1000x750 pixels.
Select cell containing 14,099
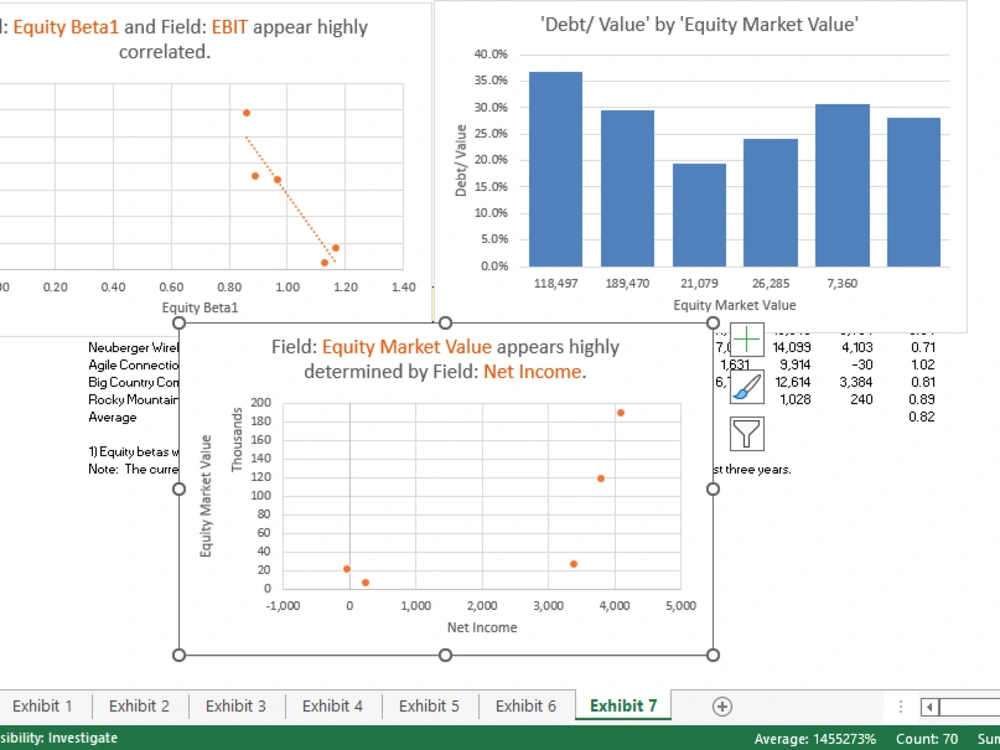[x=791, y=348]
